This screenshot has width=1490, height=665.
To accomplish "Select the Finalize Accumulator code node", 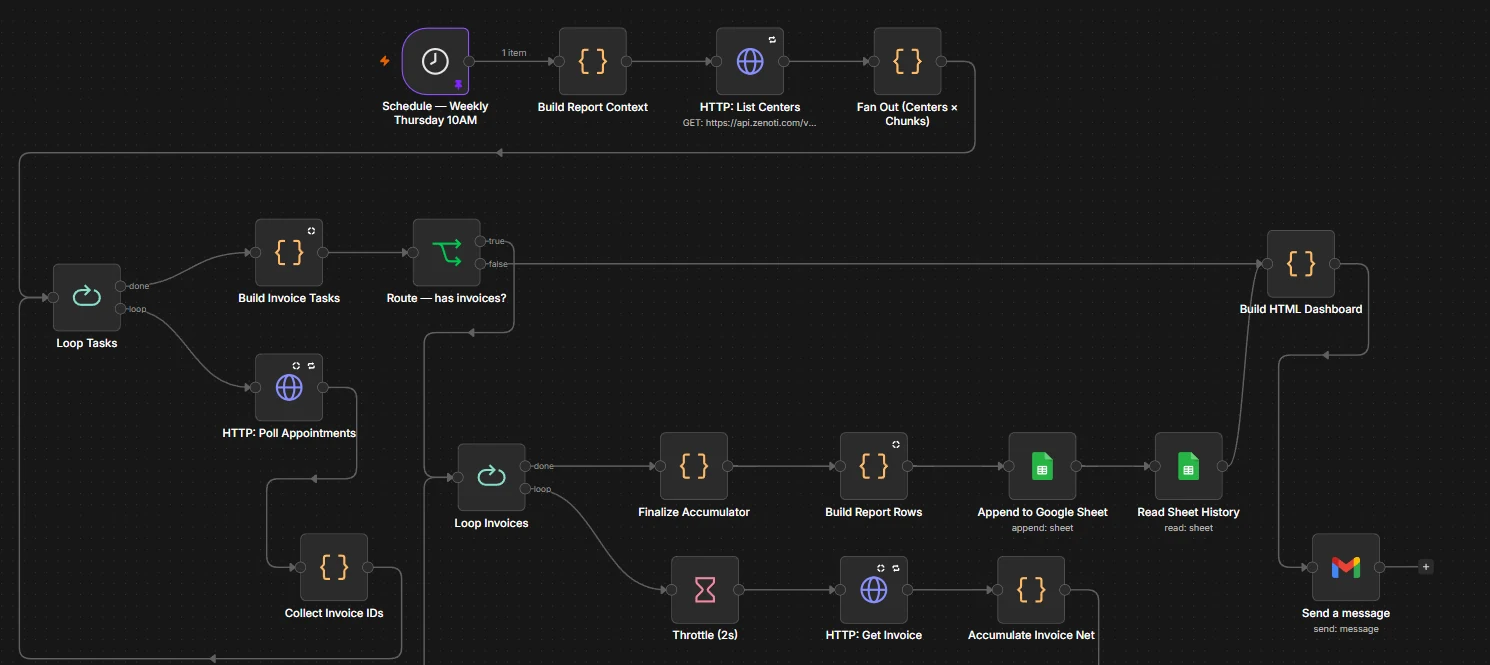I will (694, 466).
